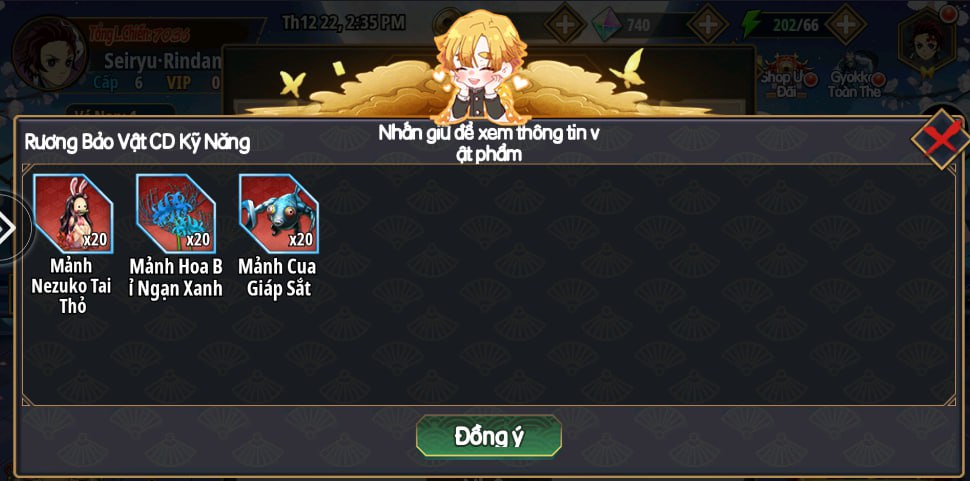Select the Mảnh Nezuko Tai Thỏ item icon

[73, 213]
